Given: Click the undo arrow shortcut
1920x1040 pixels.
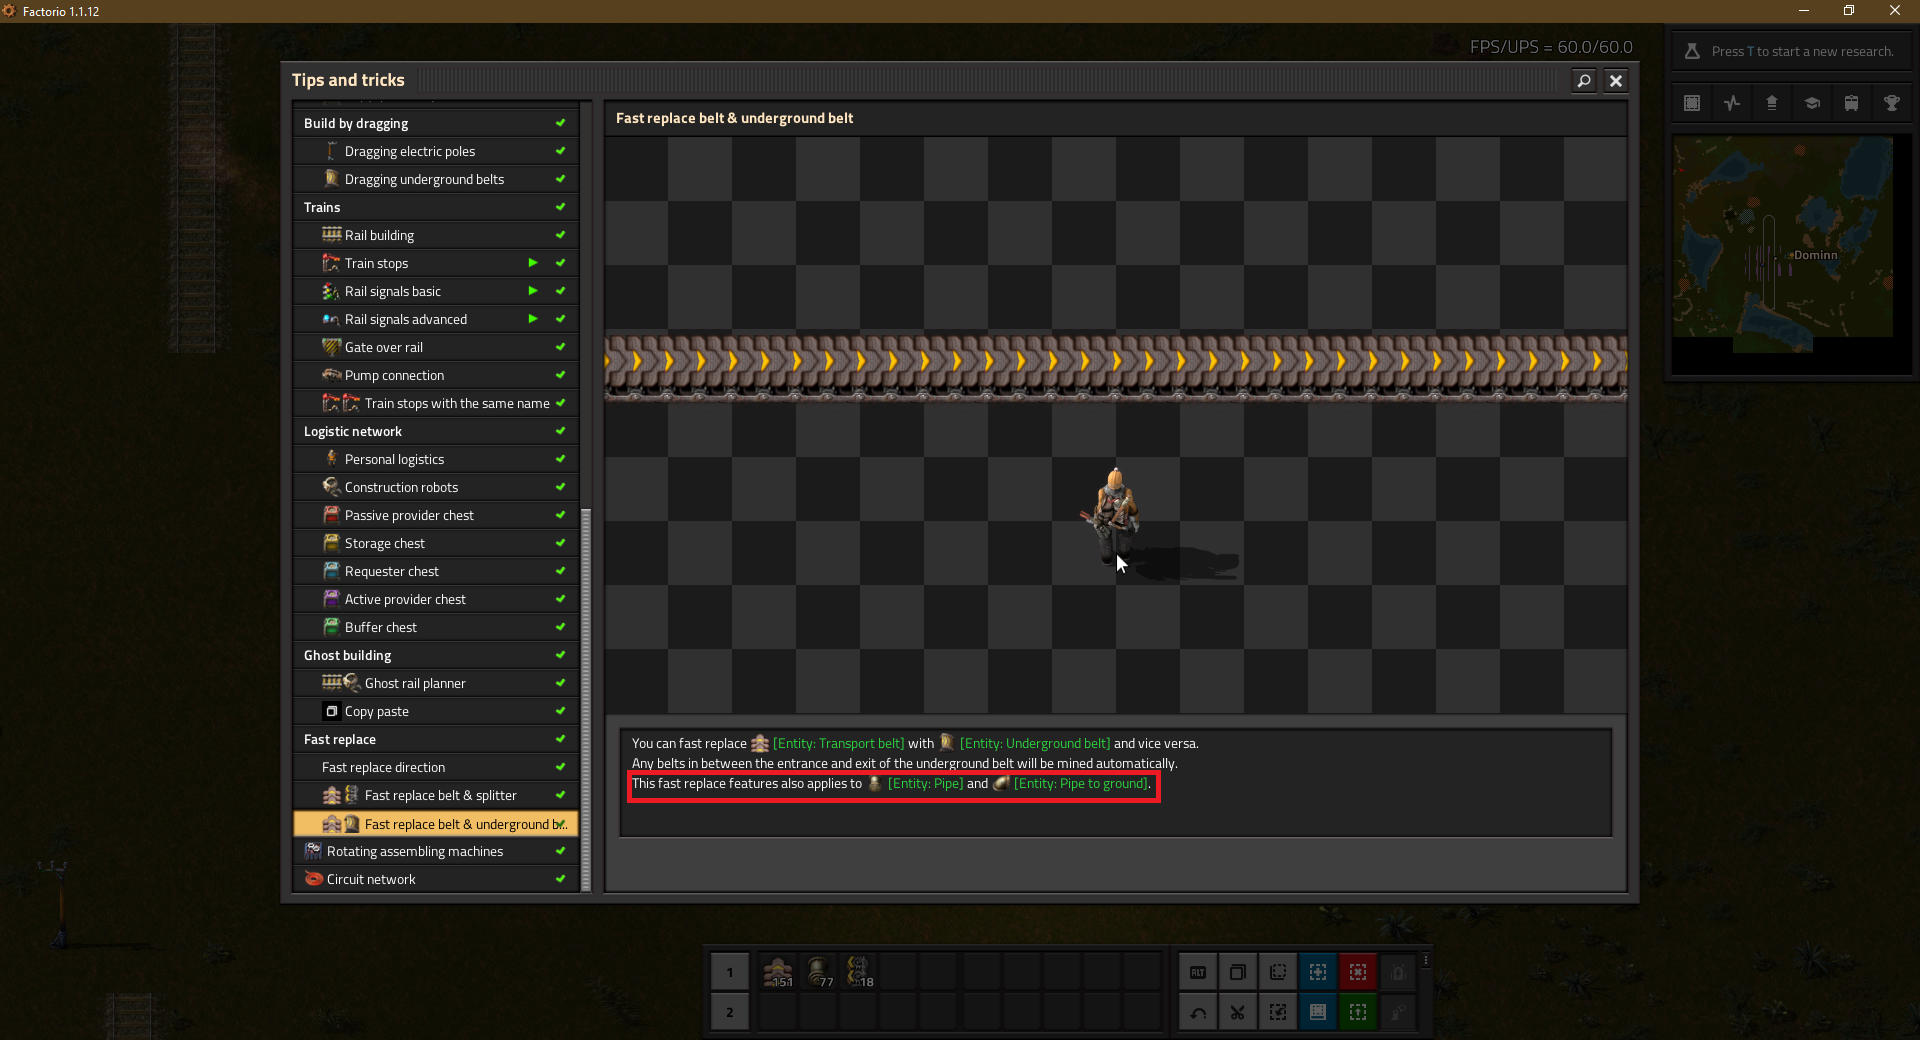Looking at the screenshot, I should coord(1198,1012).
